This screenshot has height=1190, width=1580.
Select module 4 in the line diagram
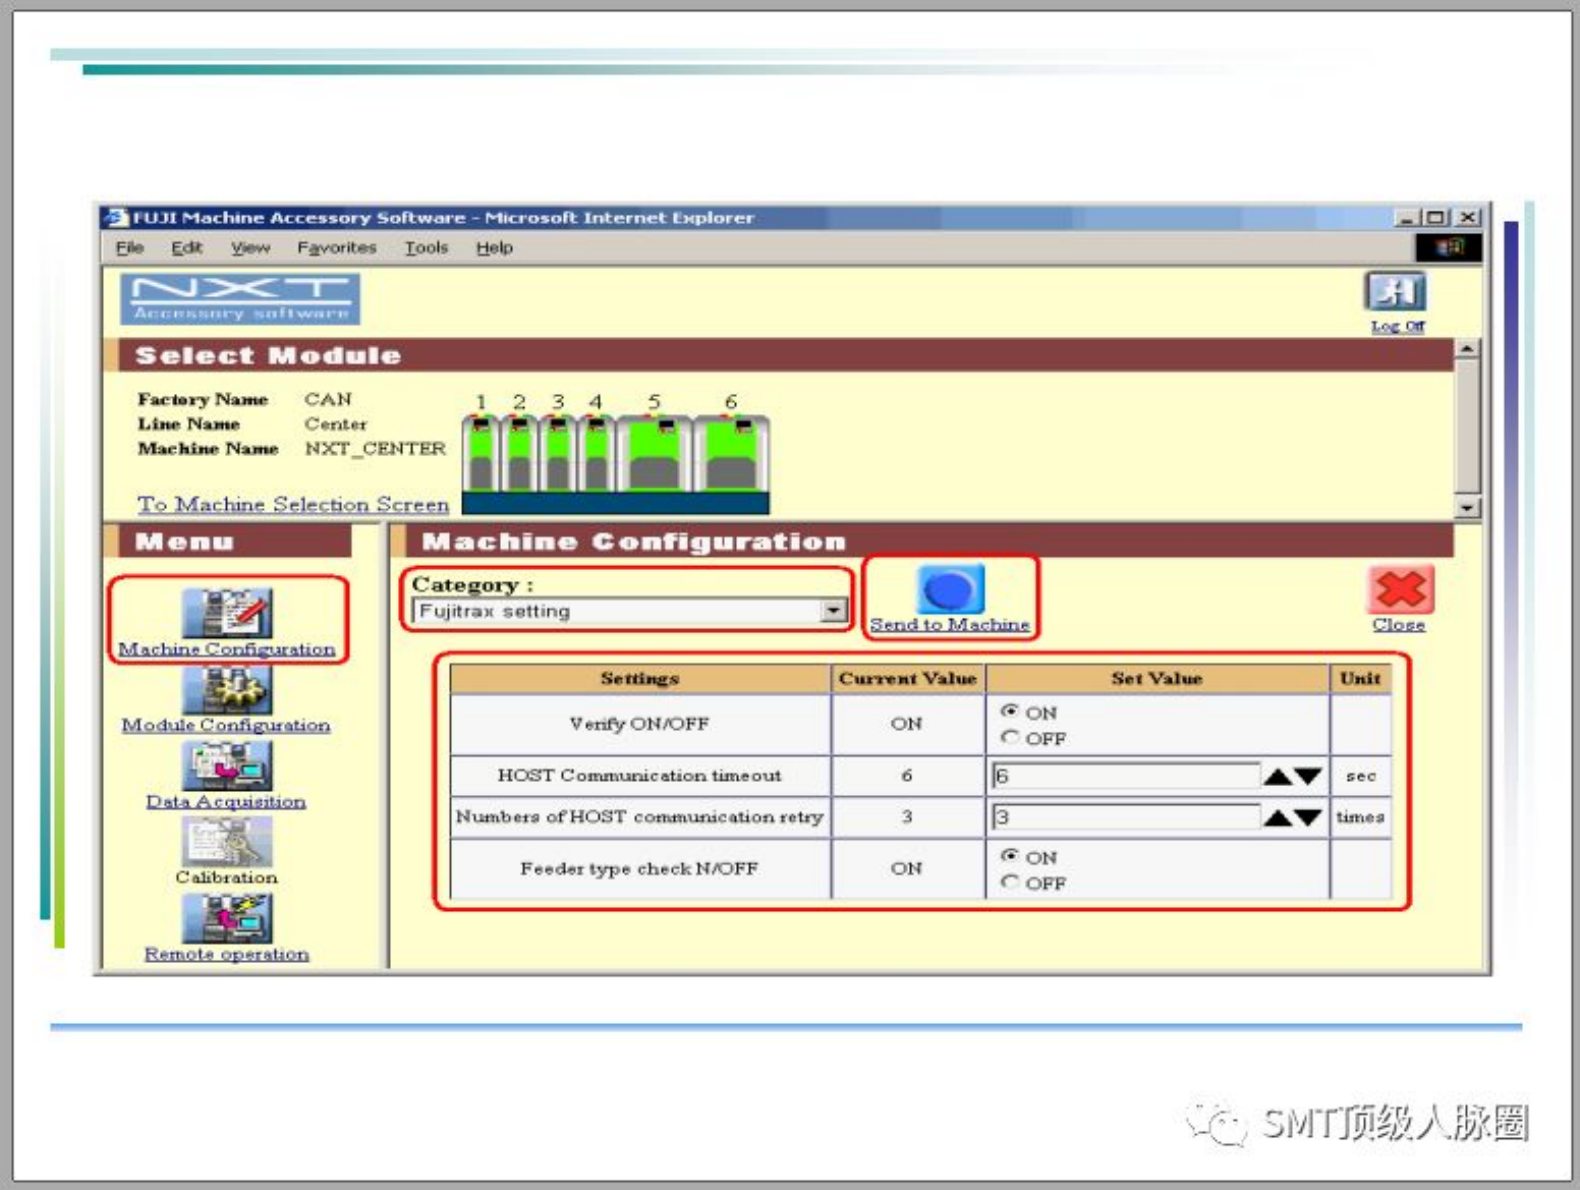(x=596, y=453)
